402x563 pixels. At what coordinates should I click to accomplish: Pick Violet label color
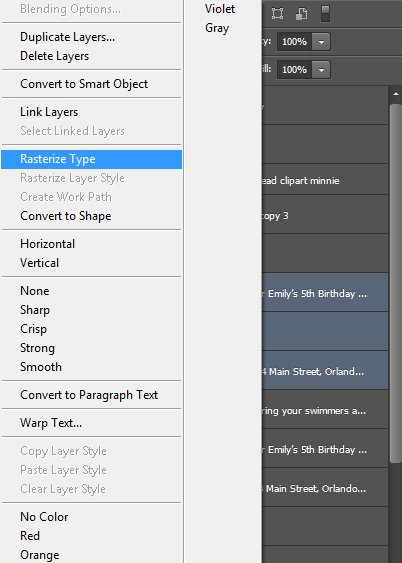(220, 9)
